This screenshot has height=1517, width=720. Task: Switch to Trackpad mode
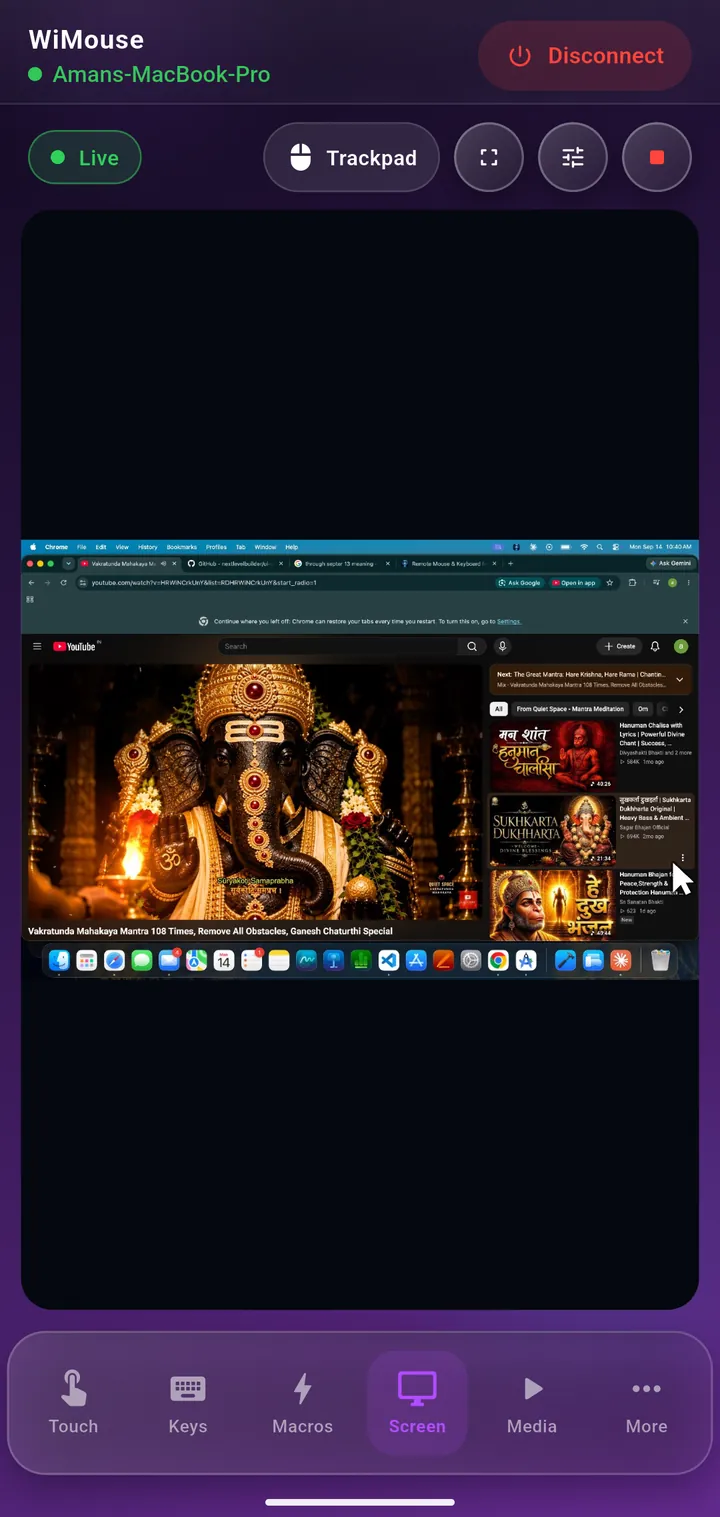(x=351, y=158)
